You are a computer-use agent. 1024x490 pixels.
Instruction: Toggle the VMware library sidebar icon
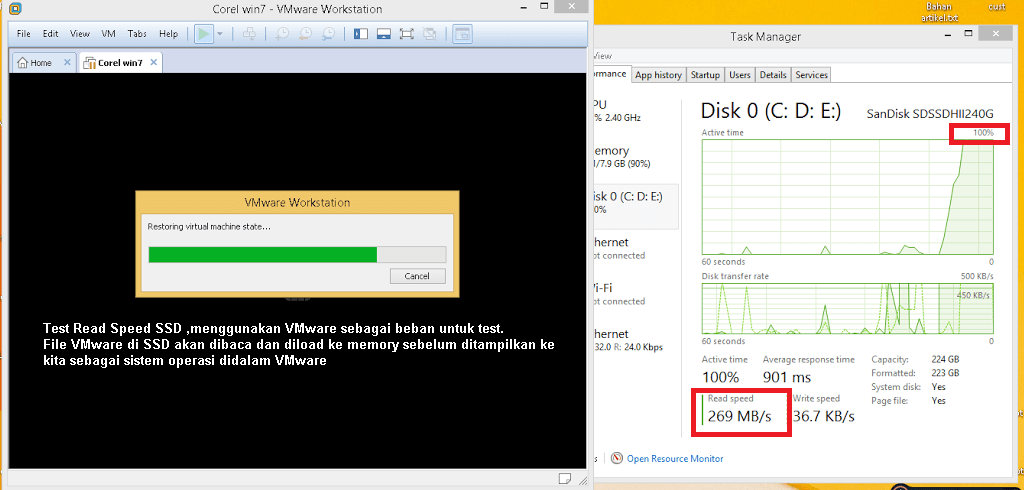360,33
